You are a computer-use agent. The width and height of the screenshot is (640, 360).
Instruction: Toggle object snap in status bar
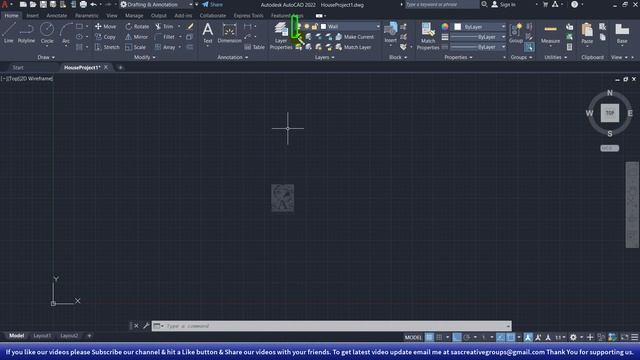click(x=510, y=337)
